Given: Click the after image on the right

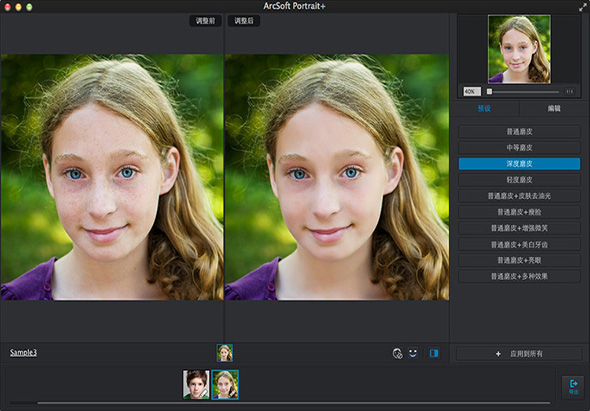Looking at the screenshot, I should click(x=337, y=177).
